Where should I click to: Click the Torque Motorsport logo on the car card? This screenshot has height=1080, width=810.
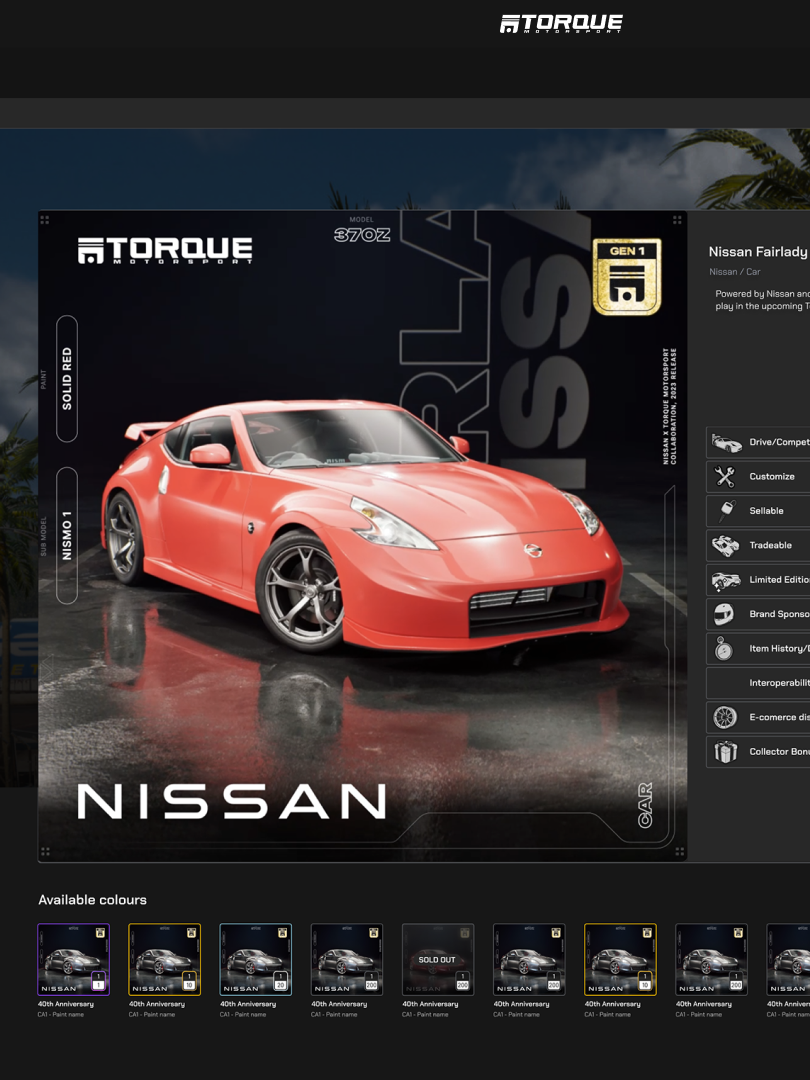(165, 251)
